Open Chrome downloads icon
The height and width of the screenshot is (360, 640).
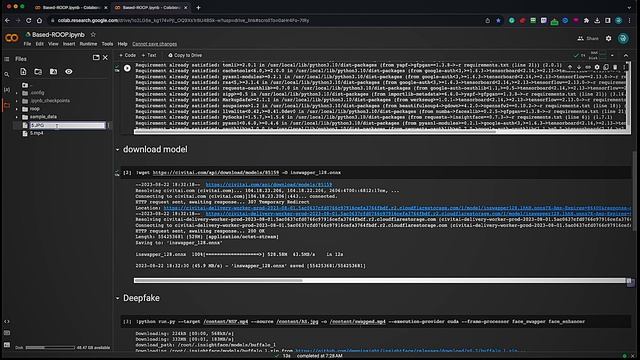click(597, 20)
